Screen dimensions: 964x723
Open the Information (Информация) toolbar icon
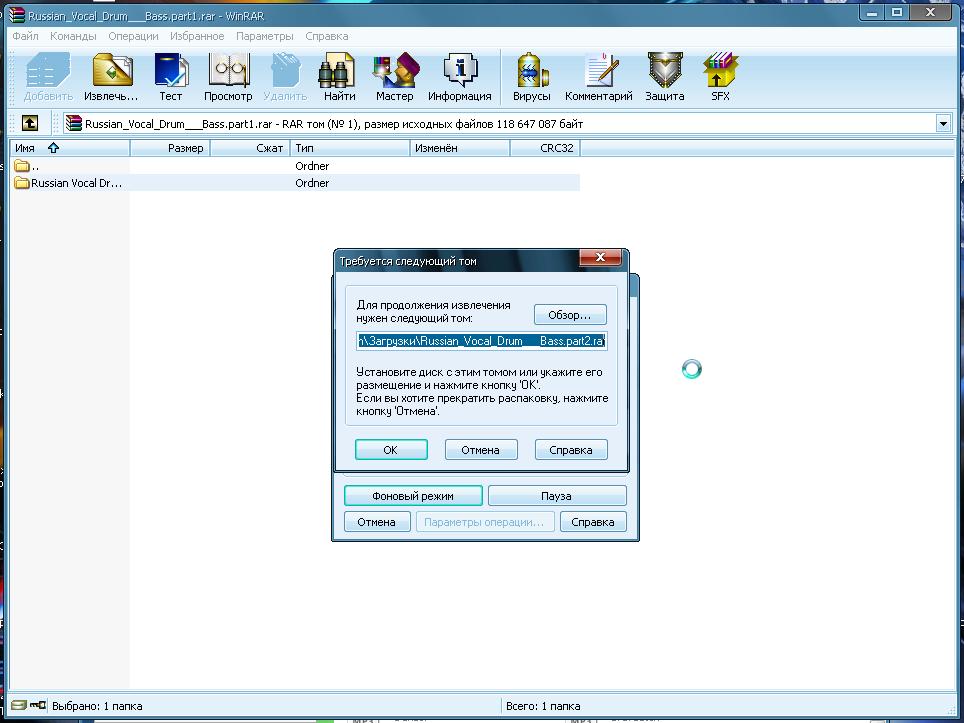point(459,77)
